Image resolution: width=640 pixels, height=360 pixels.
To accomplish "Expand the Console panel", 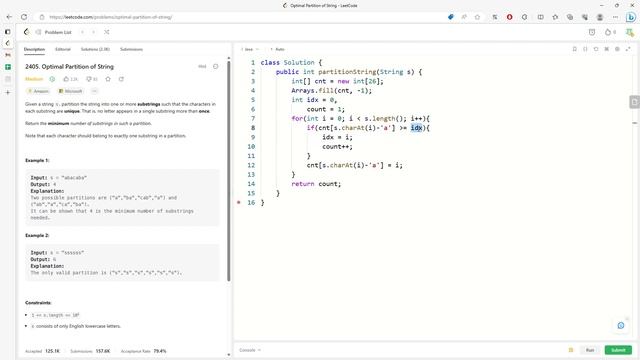I will click(x=250, y=350).
